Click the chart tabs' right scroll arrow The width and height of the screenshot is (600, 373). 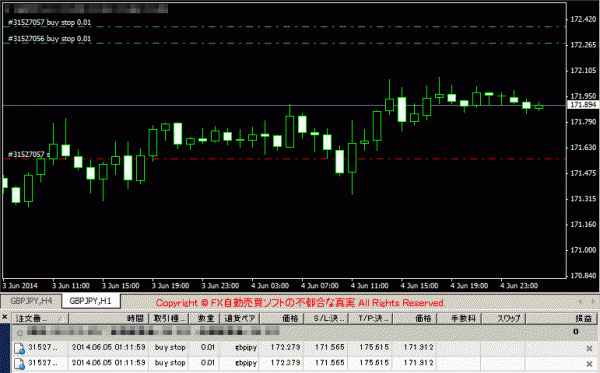coord(593,302)
